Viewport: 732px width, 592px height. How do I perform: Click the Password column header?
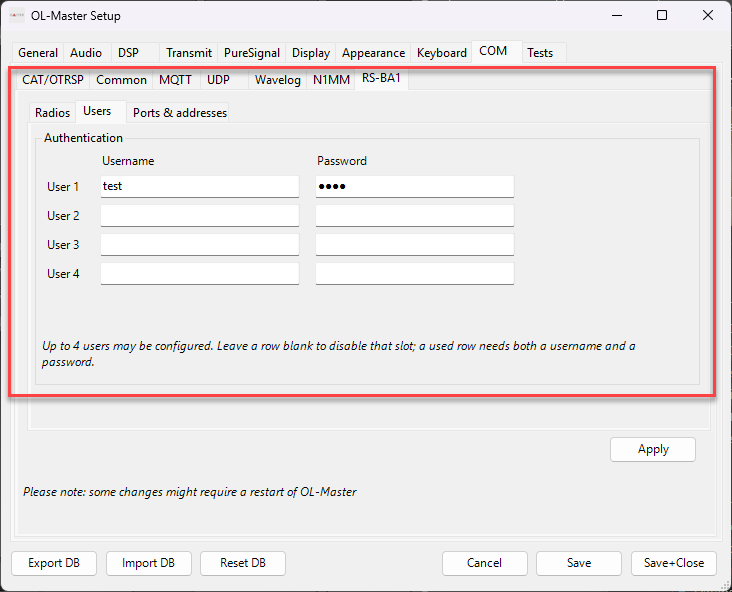pos(342,161)
